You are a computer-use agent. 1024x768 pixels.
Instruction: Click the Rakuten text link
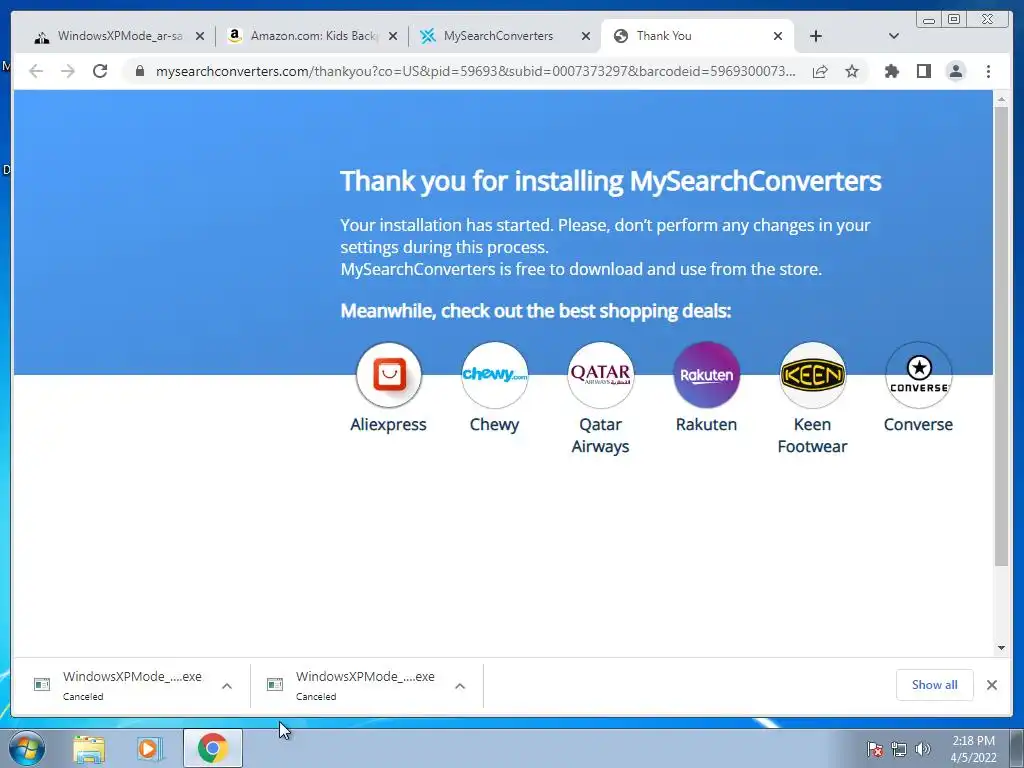(x=706, y=424)
